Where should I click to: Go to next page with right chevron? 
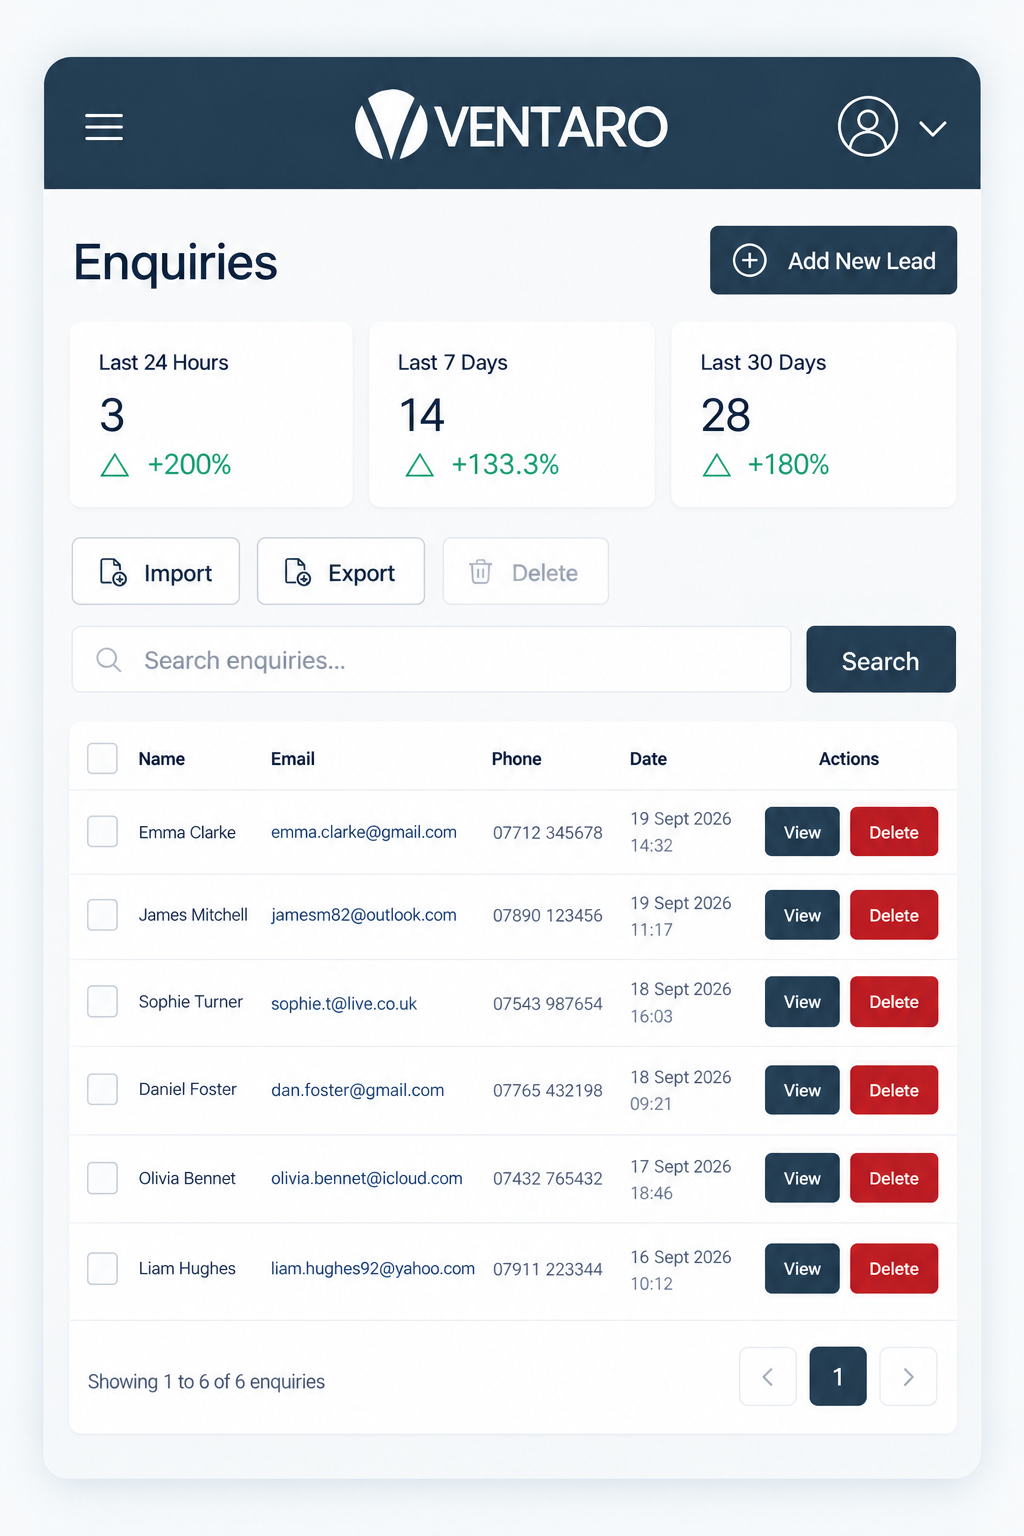click(908, 1376)
